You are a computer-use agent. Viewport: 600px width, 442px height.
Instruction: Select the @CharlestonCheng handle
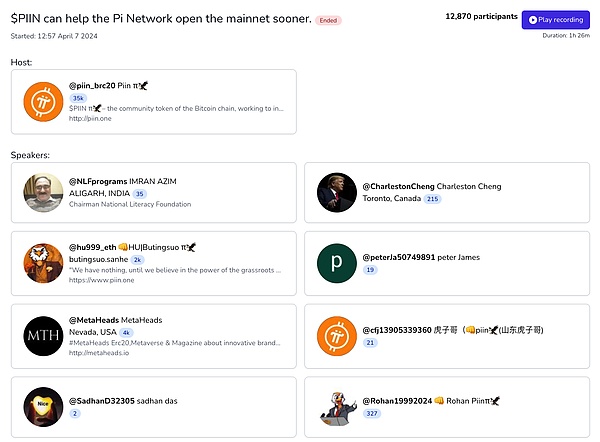coord(396,186)
